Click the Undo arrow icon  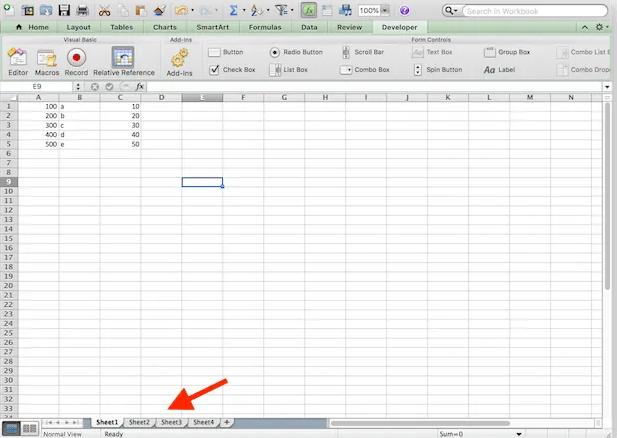(x=181, y=11)
